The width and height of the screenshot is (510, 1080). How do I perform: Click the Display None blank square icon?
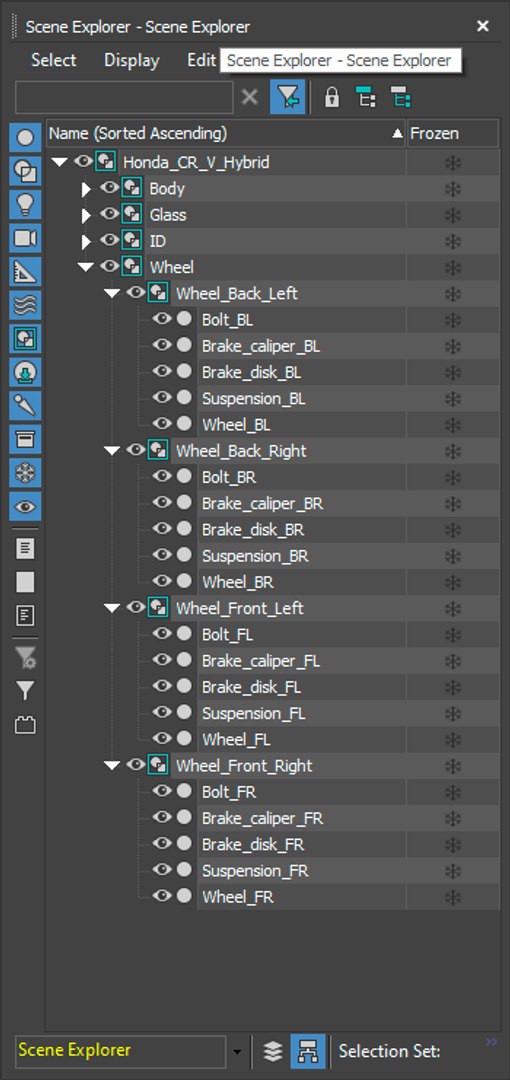tap(26, 582)
